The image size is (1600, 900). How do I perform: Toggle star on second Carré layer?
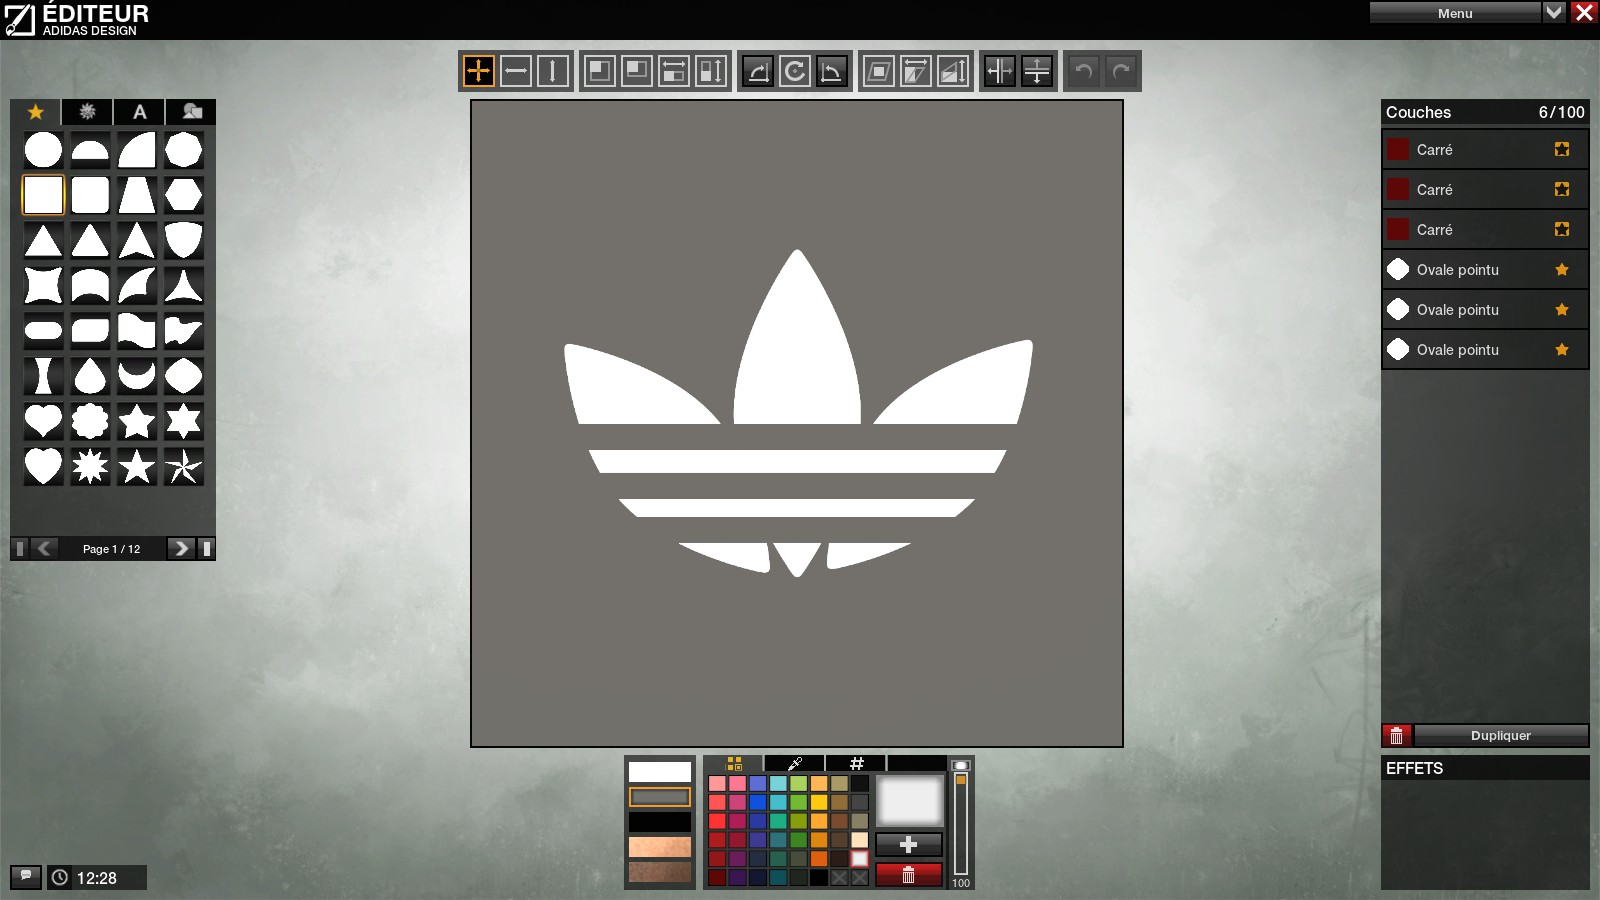point(1562,189)
